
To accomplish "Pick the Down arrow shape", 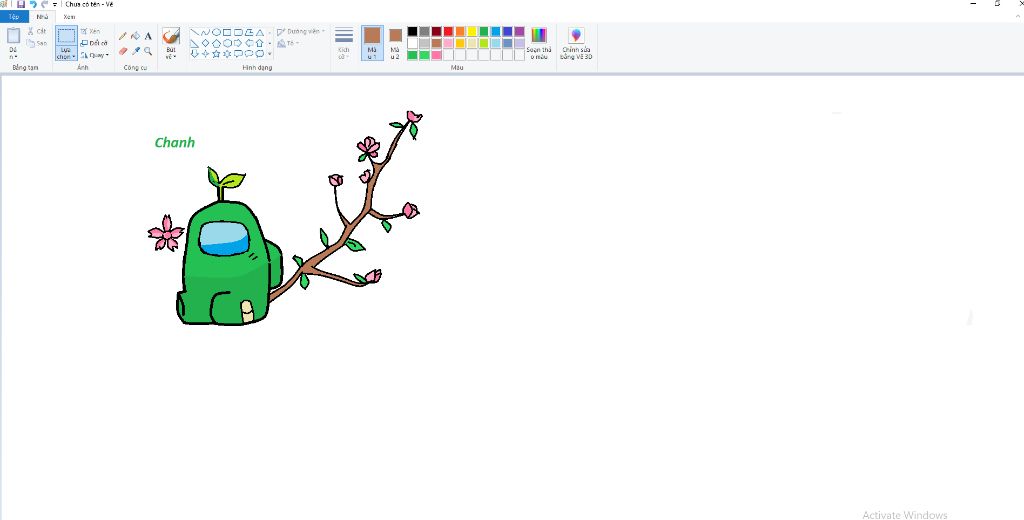I will (x=195, y=54).
